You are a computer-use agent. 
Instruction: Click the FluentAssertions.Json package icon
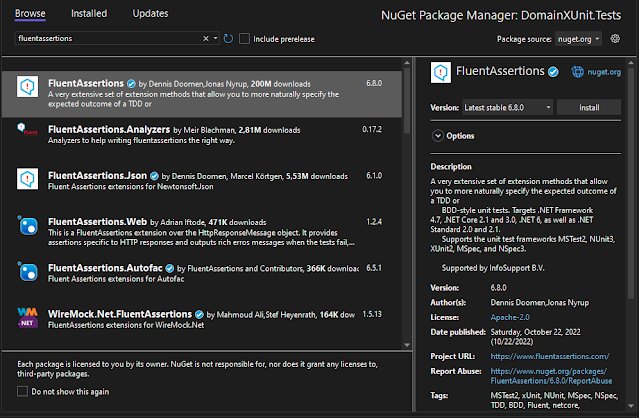(27, 179)
